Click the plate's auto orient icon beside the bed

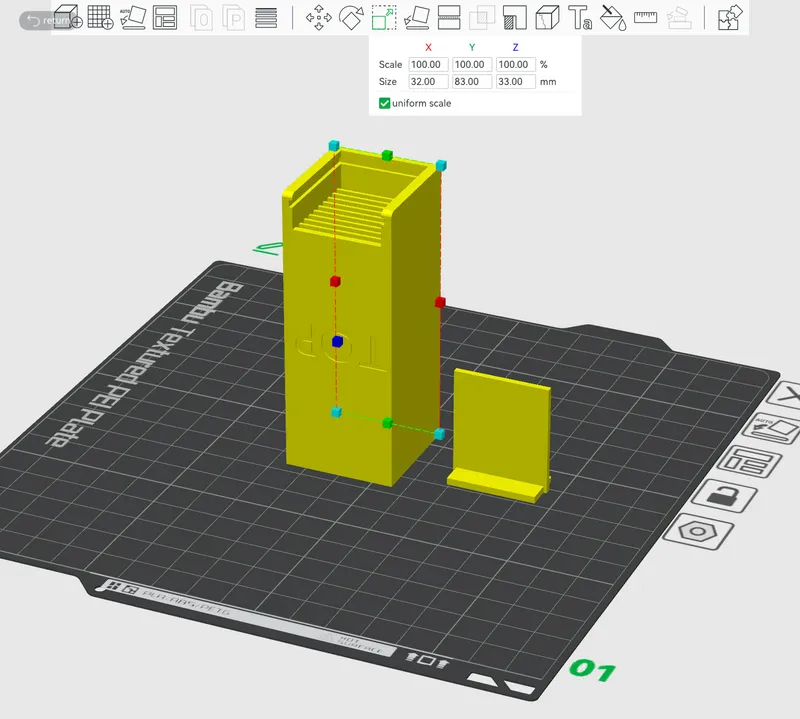(x=772, y=428)
